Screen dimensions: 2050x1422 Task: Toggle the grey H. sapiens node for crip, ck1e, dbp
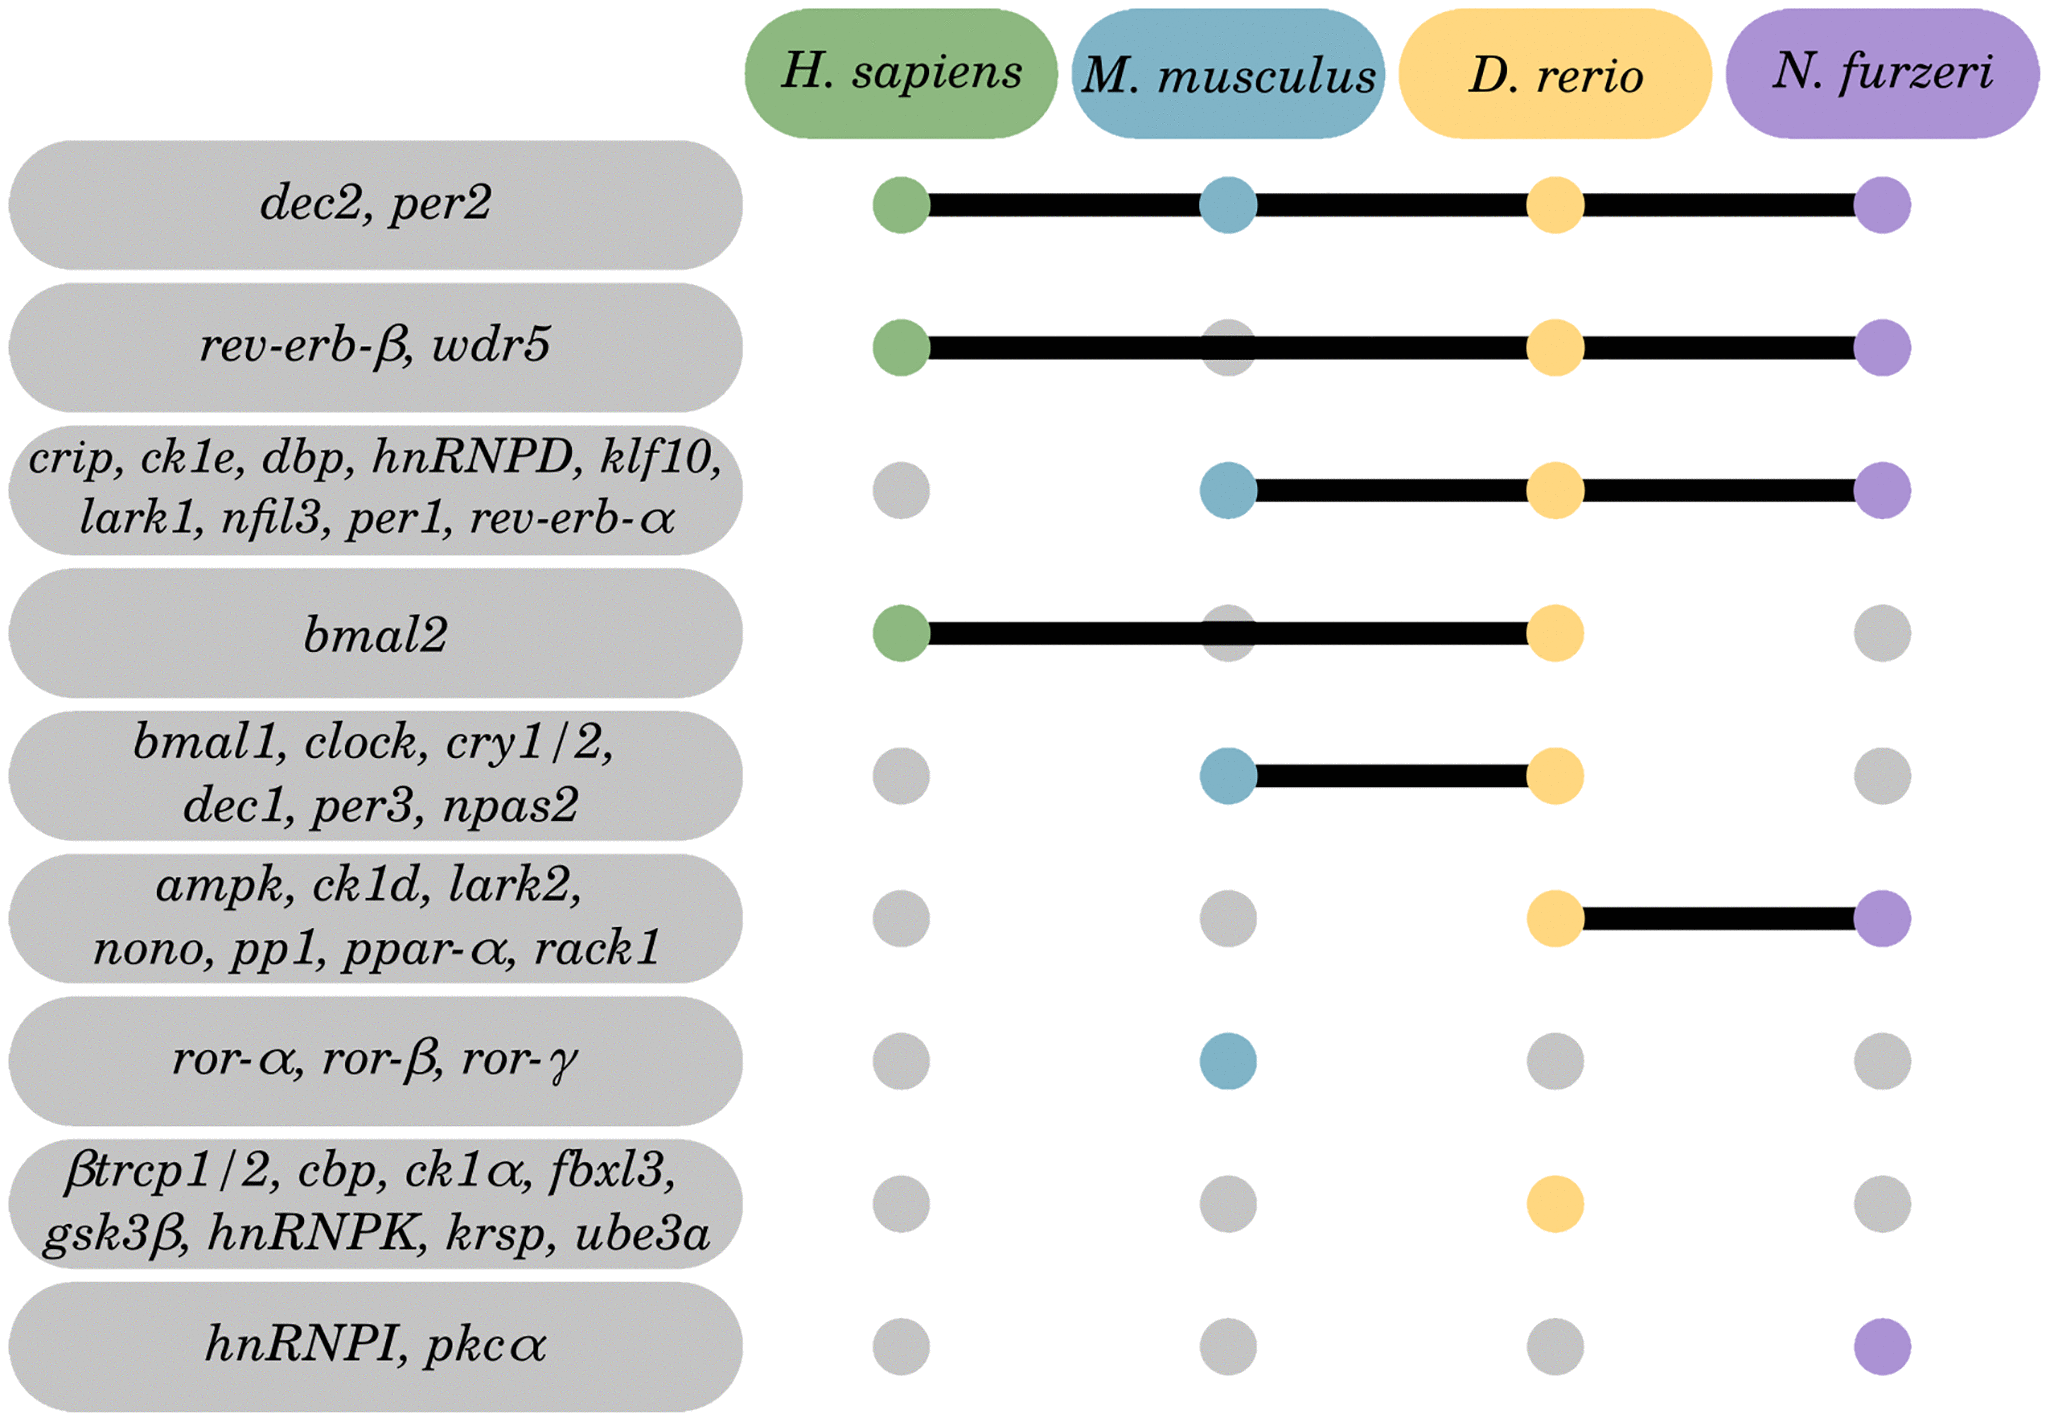pyautogui.click(x=896, y=491)
